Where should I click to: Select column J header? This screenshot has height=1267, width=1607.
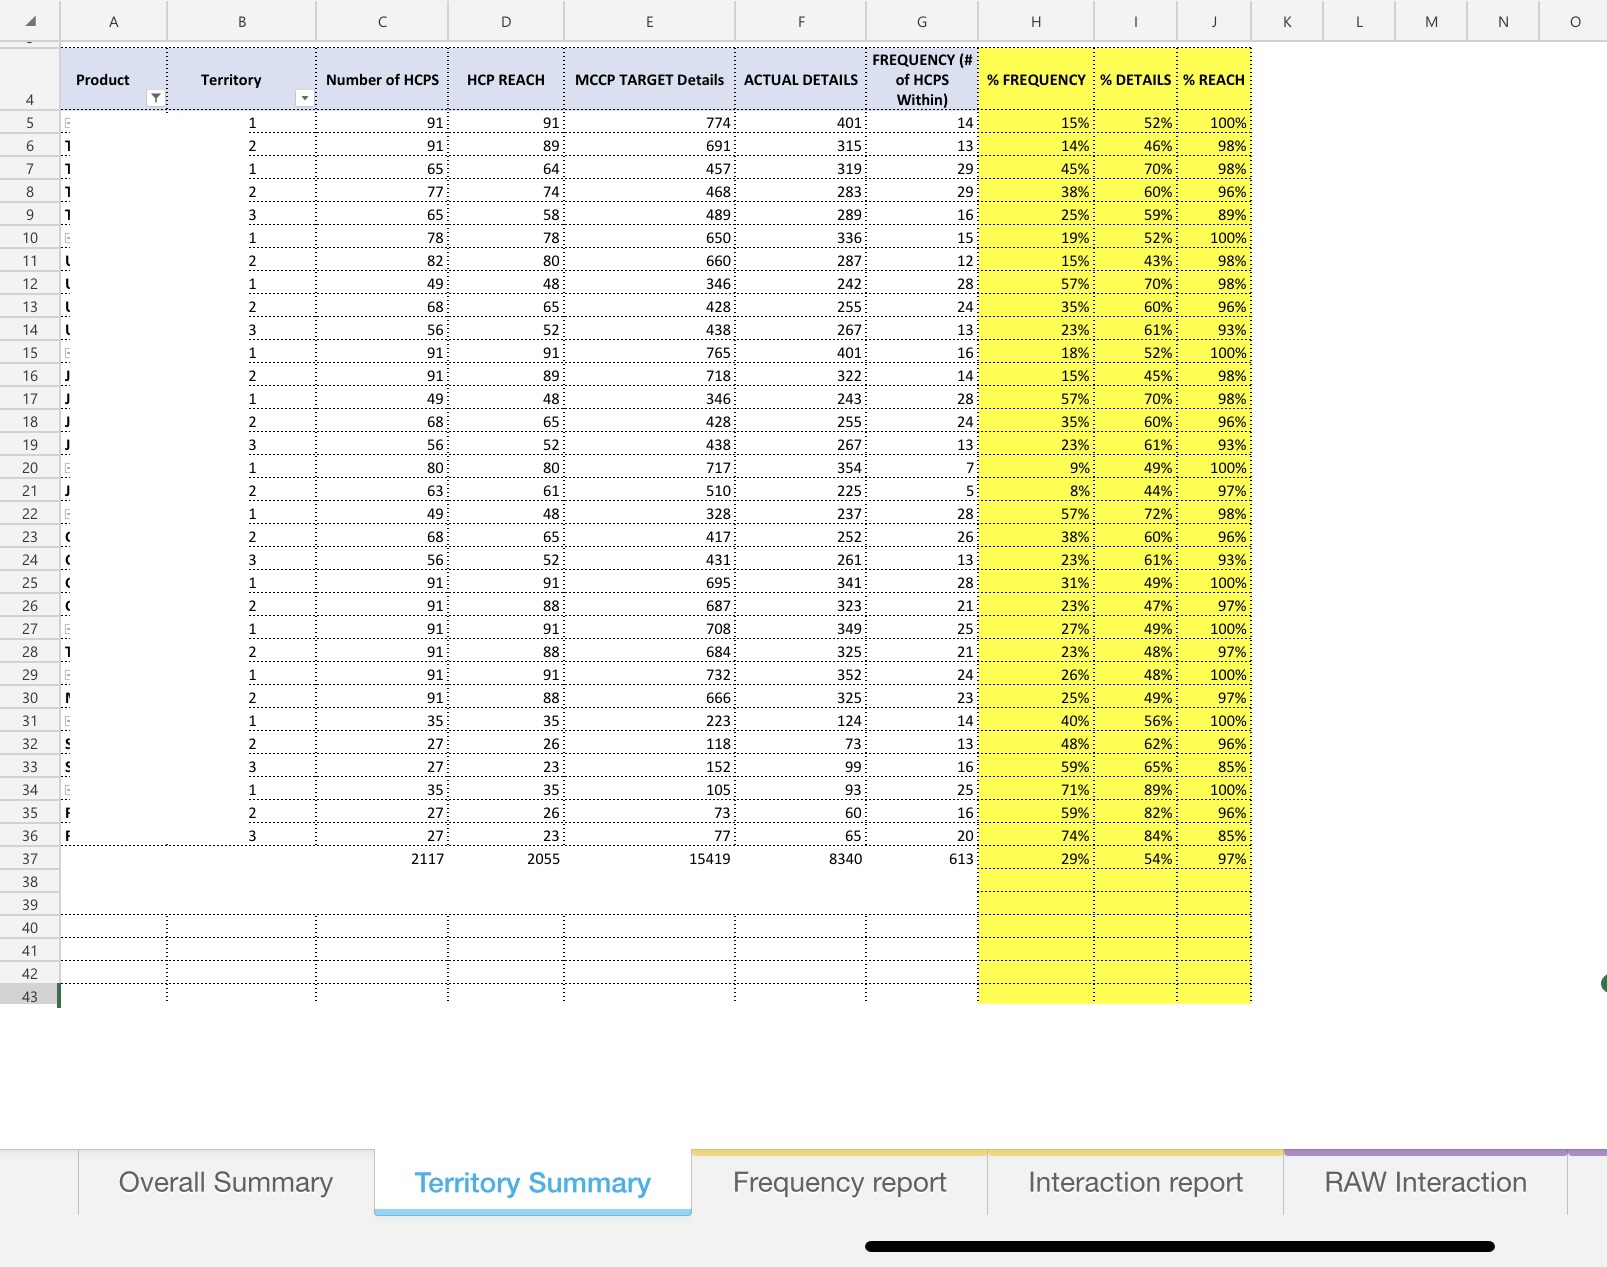(x=1214, y=21)
